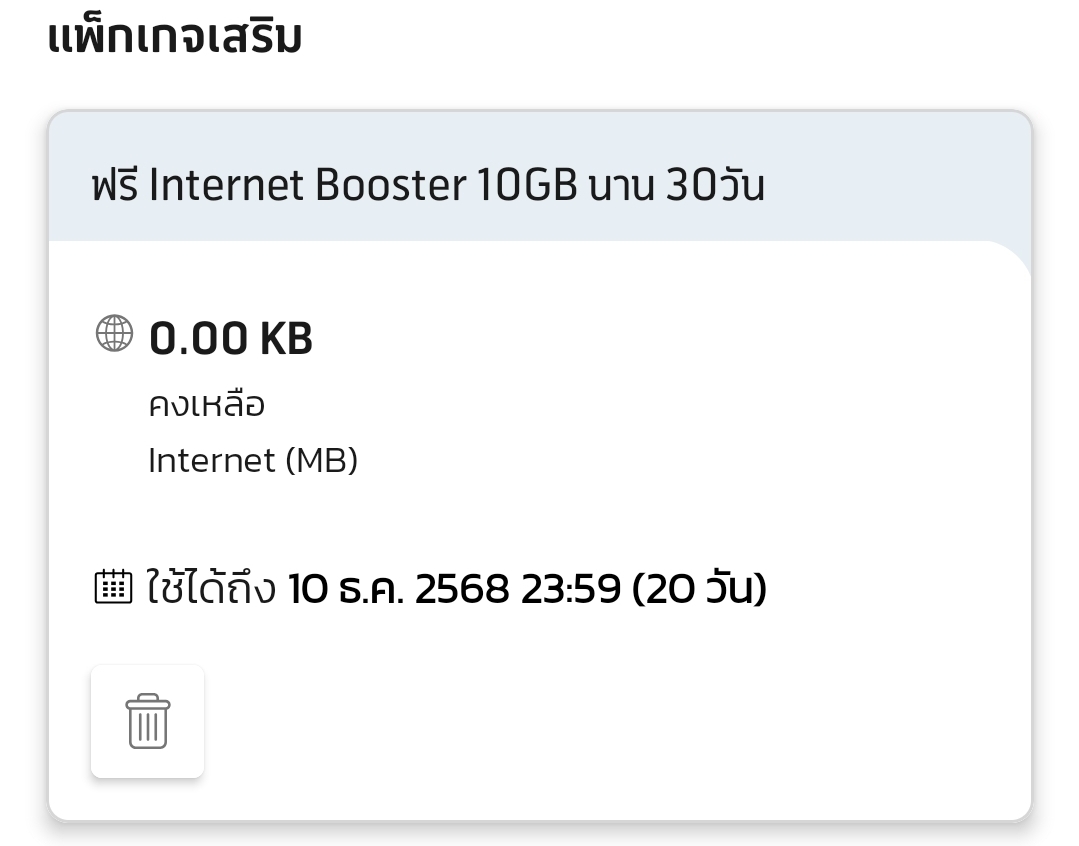Image resolution: width=1079 pixels, height=846 pixels.
Task: Click the Internet (MB) label
Action: (x=252, y=460)
